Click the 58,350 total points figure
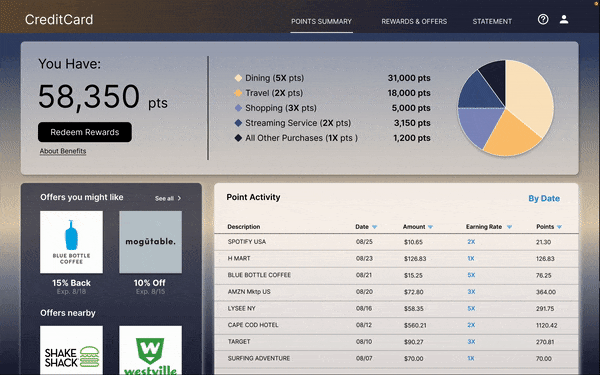Viewport: 600px width, 375px height. [x=89, y=96]
